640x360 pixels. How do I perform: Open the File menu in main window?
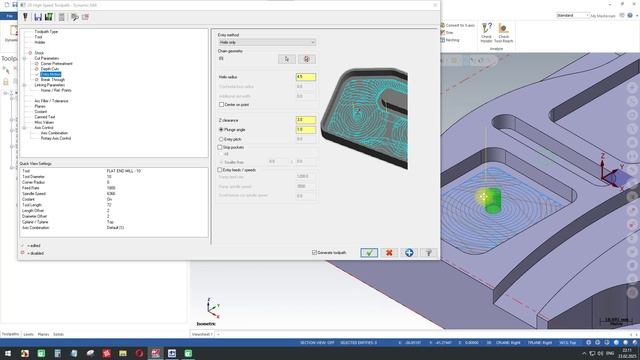point(8,16)
